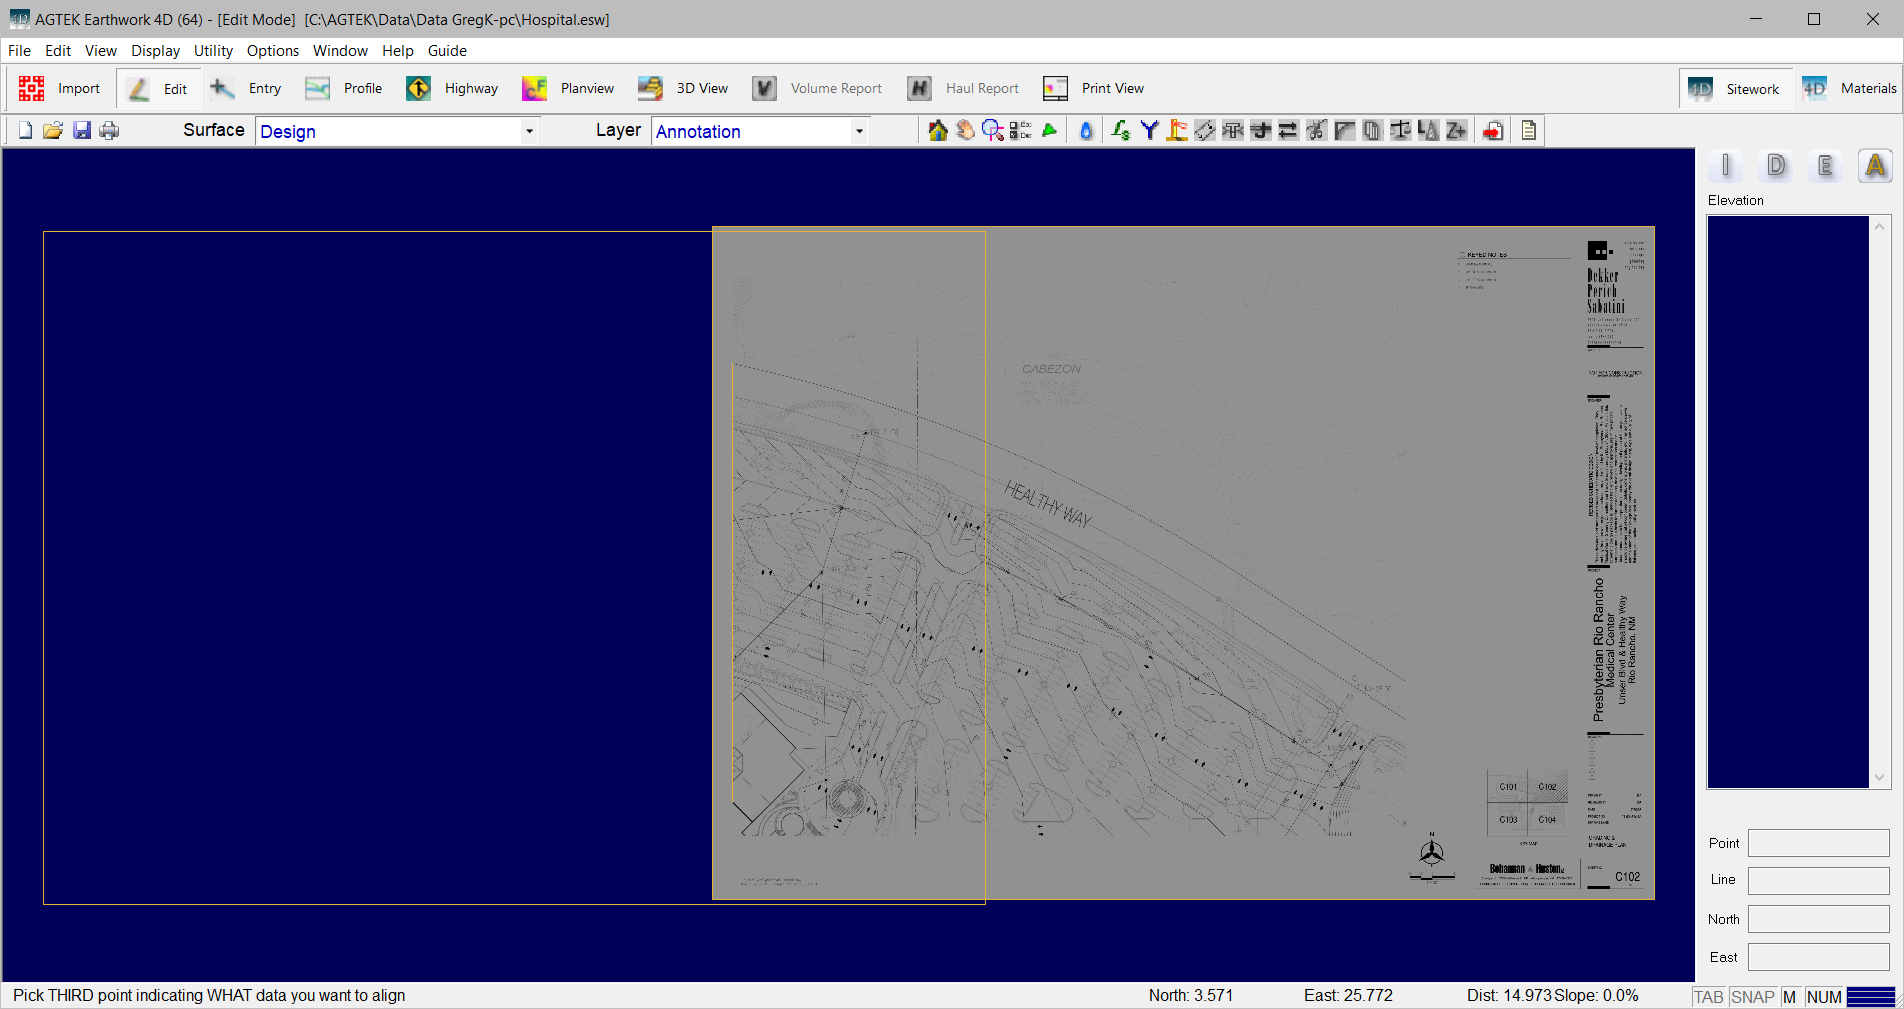Click the blue Y-shaped toolbar icon
The image size is (1904, 1009).
point(1149,131)
